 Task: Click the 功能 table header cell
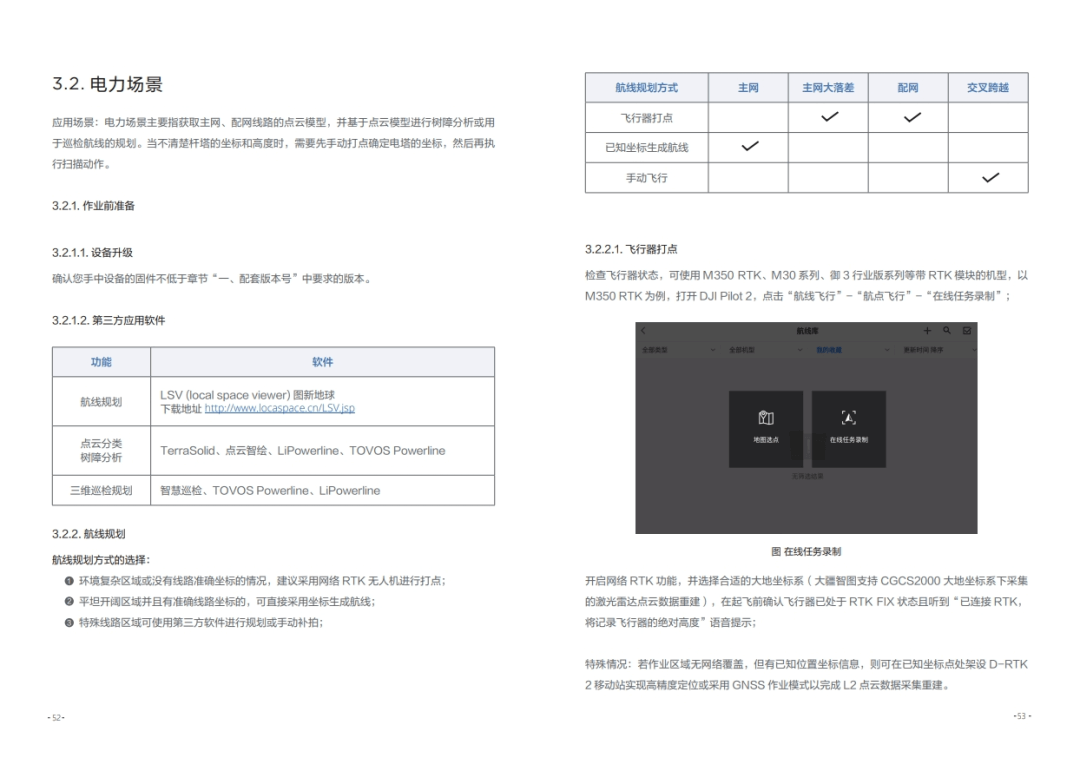click(101, 362)
